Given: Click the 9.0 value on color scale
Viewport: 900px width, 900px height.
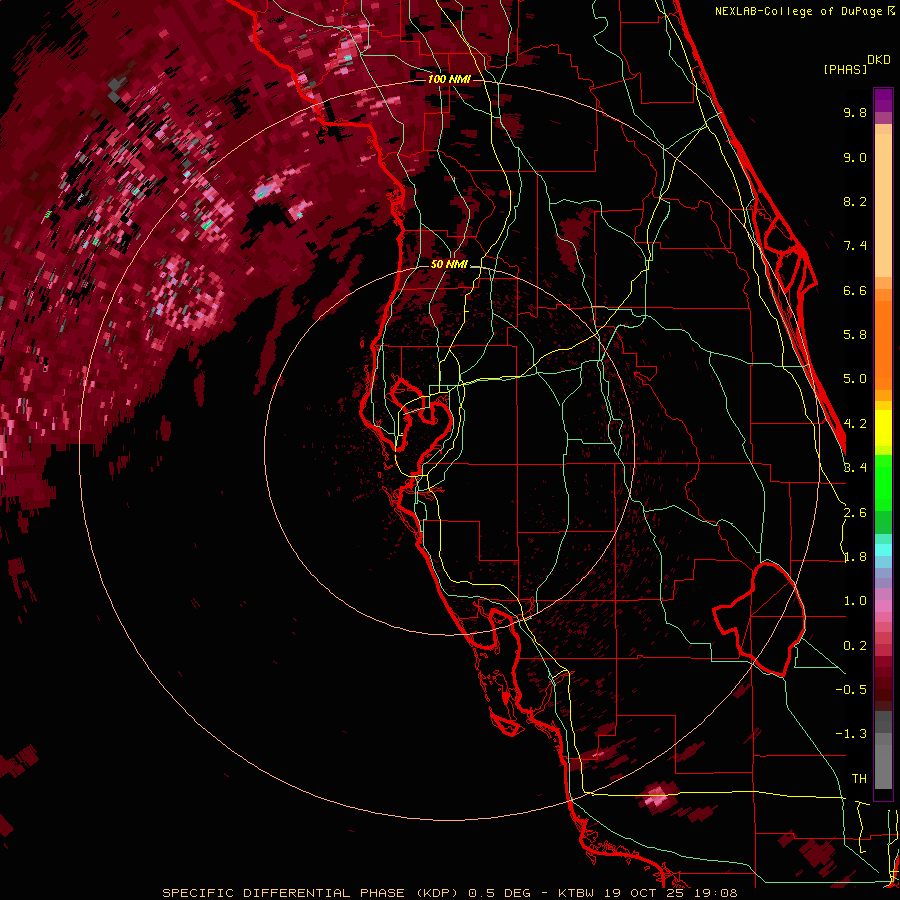Looking at the screenshot, I should [855, 157].
